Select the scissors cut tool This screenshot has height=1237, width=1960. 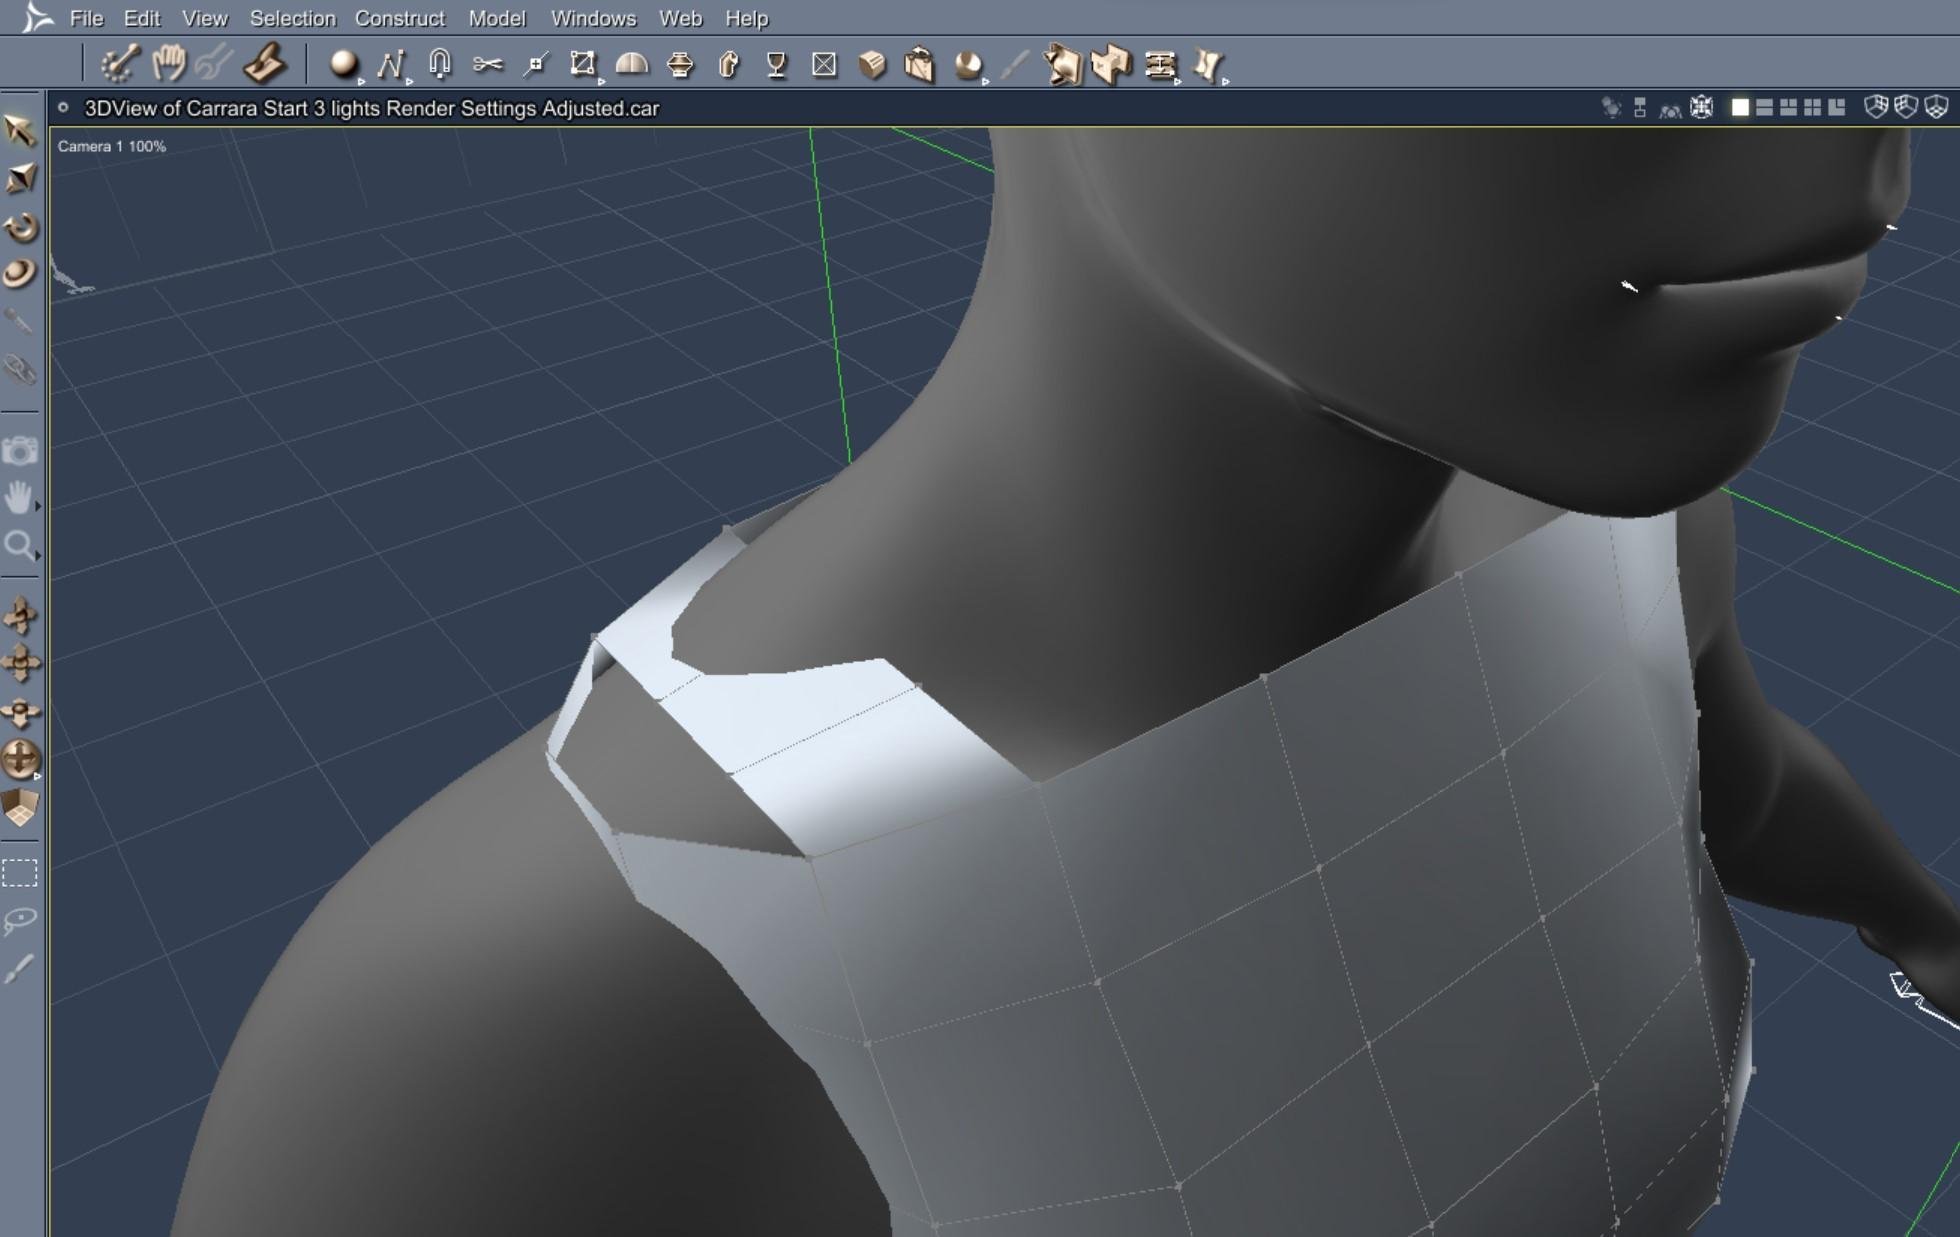[x=487, y=65]
